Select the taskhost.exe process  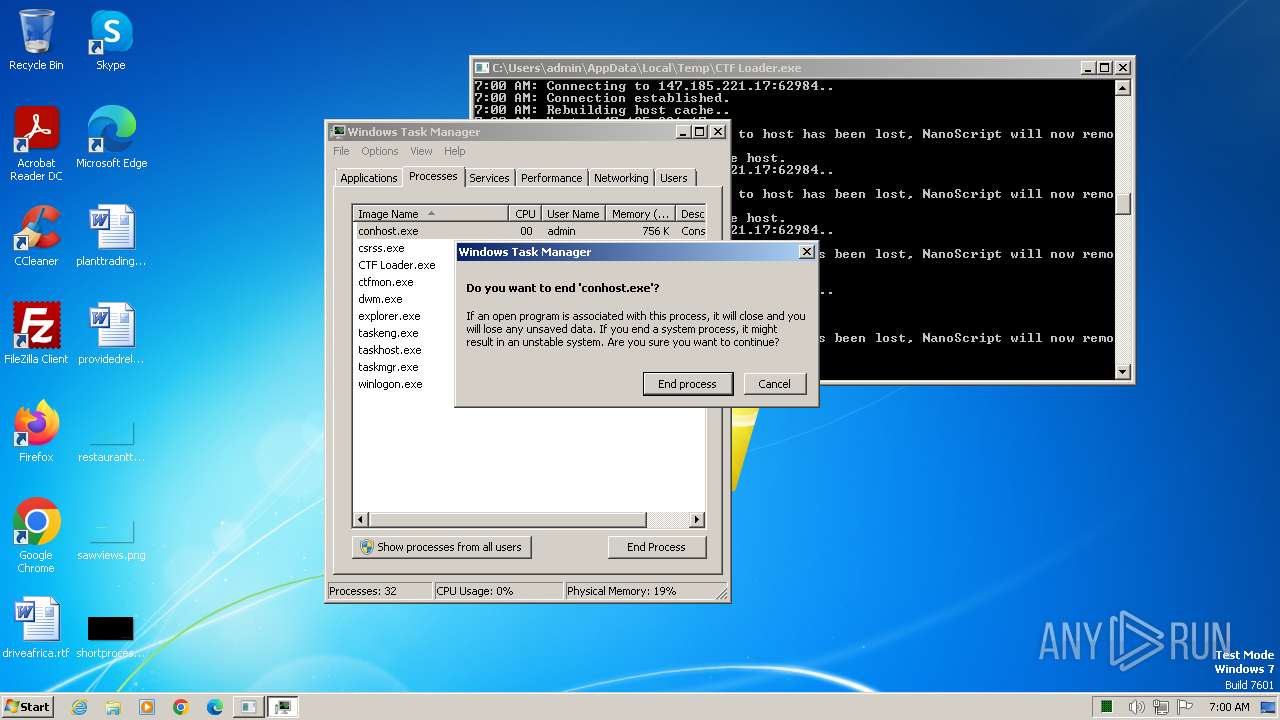[390, 350]
